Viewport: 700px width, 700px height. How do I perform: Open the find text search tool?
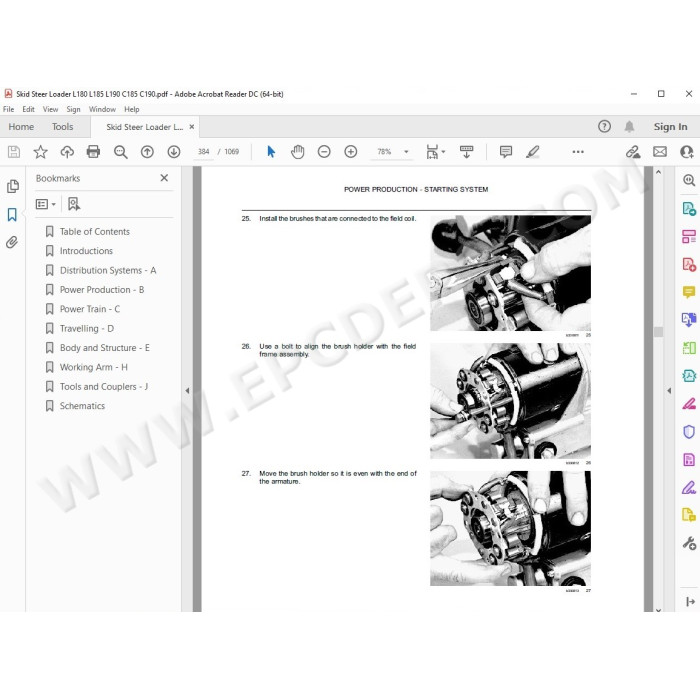[x=120, y=152]
